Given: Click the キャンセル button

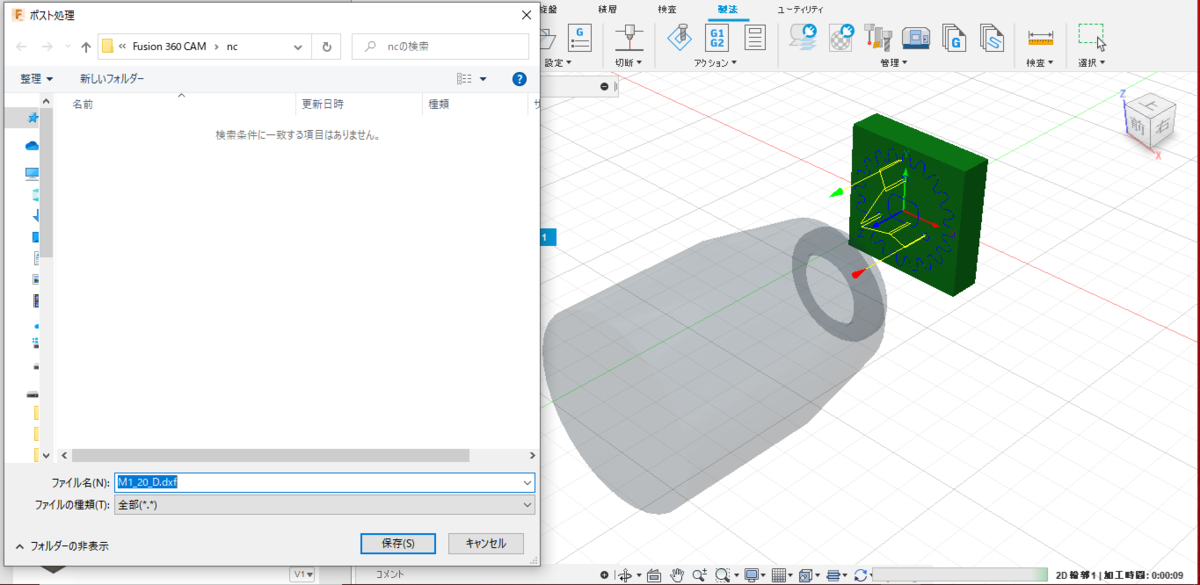Looking at the screenshot, I should pyautogui.click(x=486, y=543).
